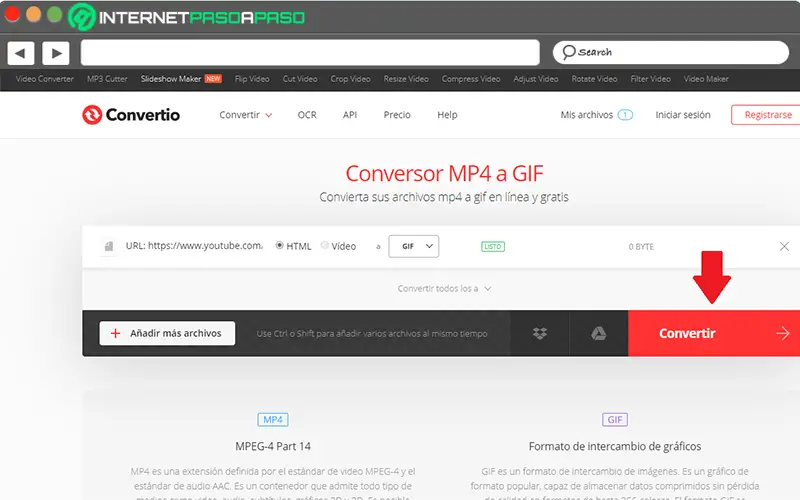Click the Conversor MP4 a GIF title

444,173
